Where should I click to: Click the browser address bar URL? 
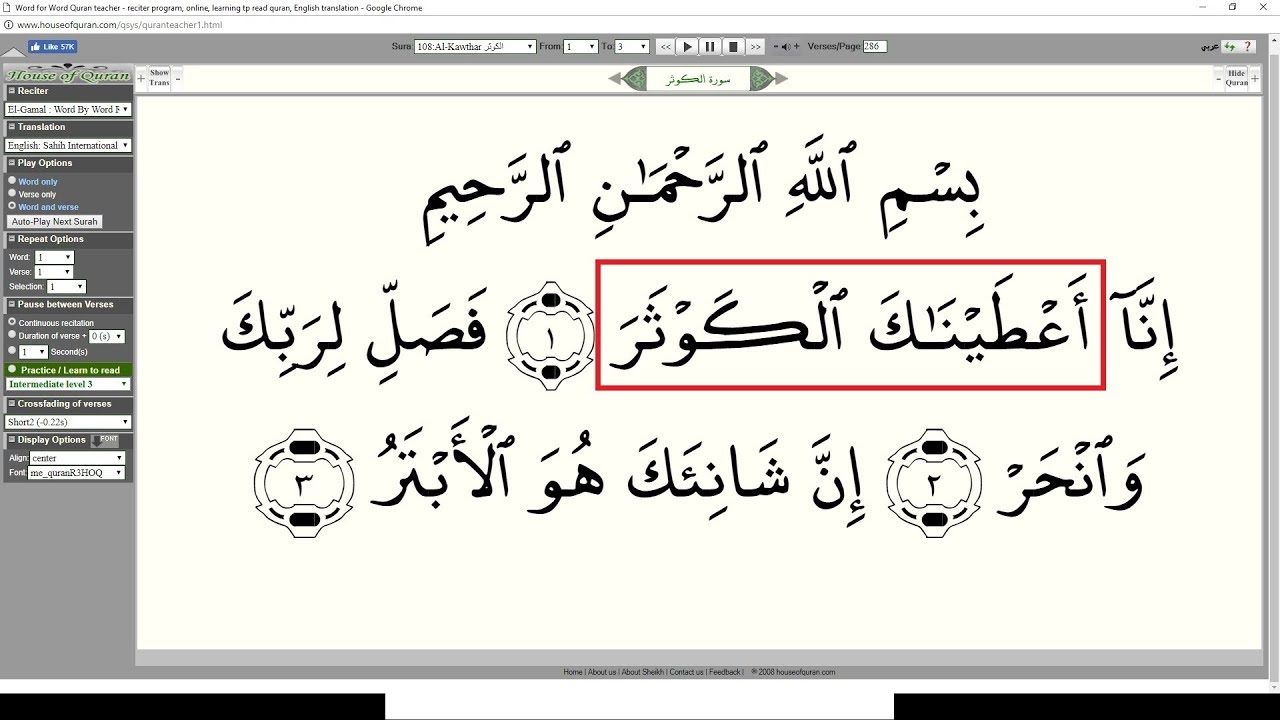click(120, 25)
